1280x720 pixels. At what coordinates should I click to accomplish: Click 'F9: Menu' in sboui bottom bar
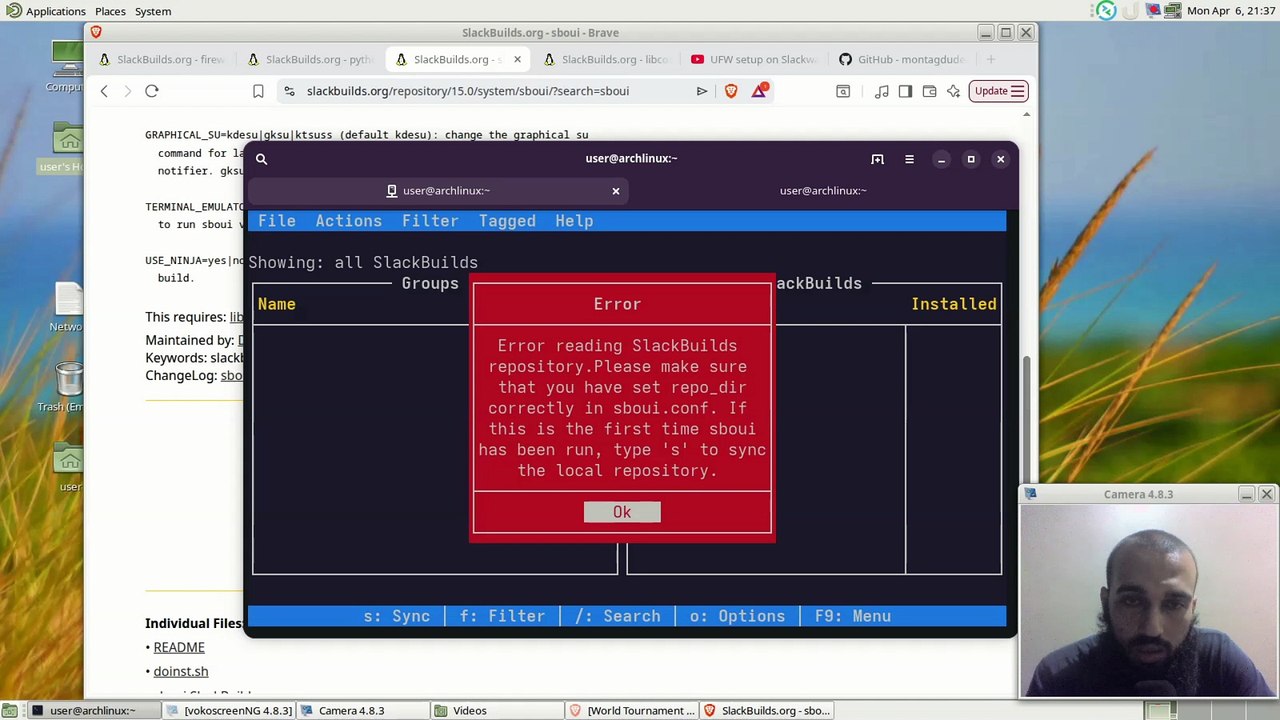pyautogui.click(x=852, y=616)
